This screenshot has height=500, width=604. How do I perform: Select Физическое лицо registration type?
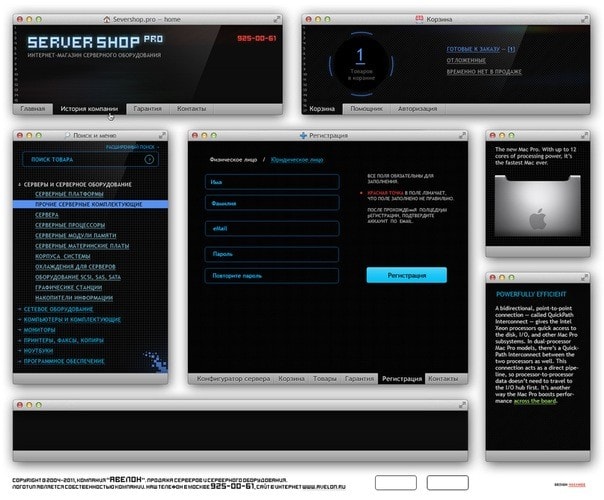(233, 159)
